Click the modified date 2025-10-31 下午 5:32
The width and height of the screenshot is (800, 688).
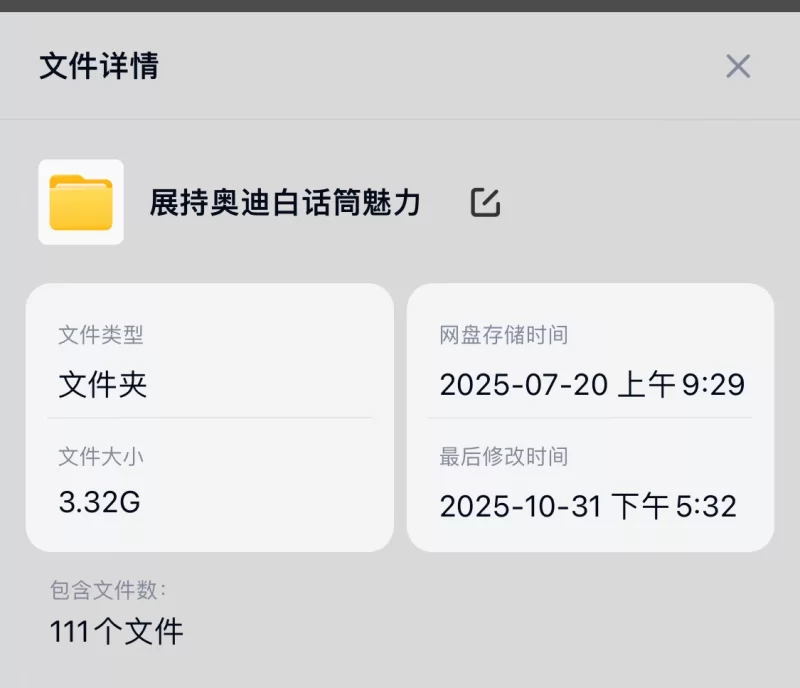tap(592, 505)
